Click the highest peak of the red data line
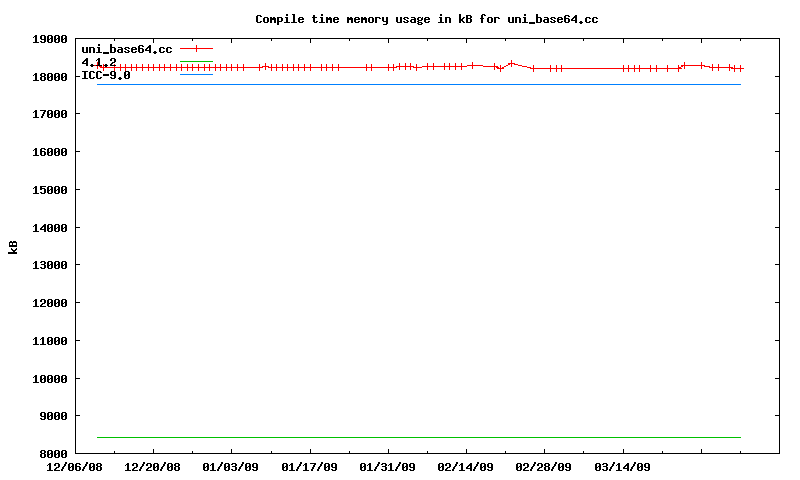800x480 pixels. (511, 63)
